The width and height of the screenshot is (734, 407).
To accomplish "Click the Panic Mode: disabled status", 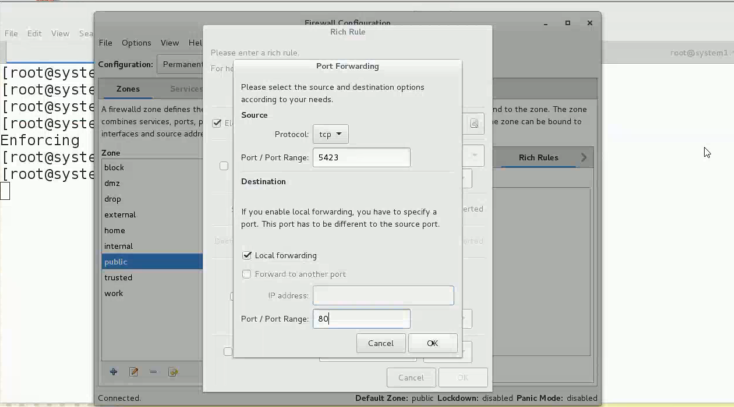I will point(557,398).
